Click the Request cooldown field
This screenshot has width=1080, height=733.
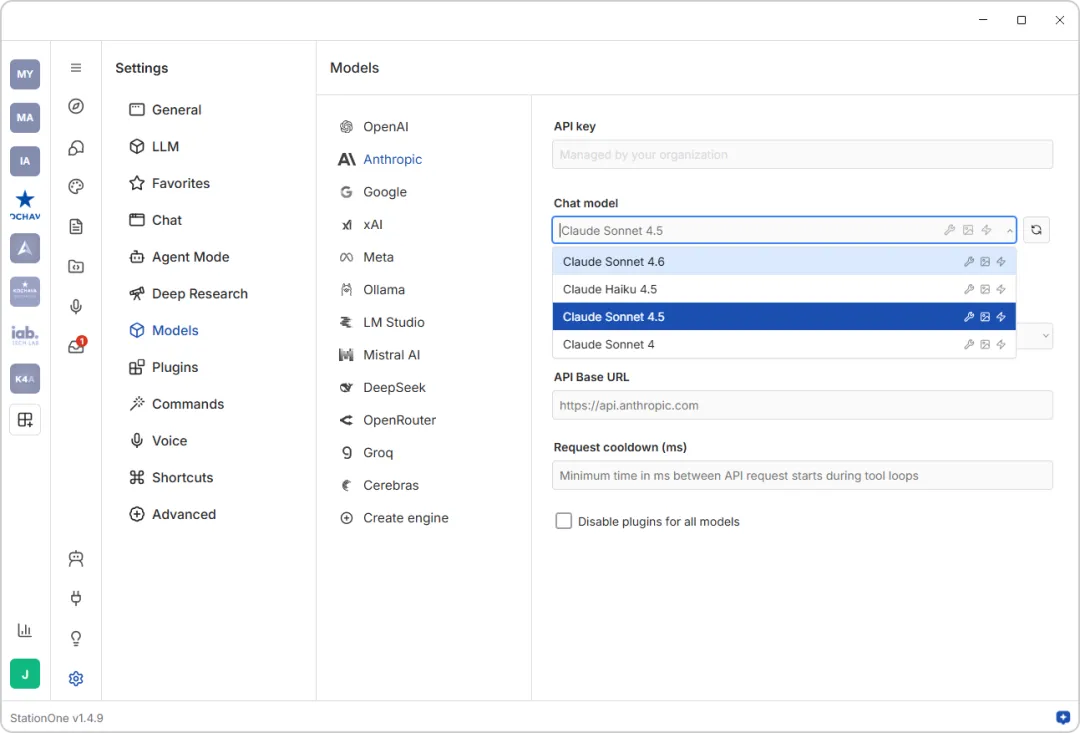tap(802, 475)
